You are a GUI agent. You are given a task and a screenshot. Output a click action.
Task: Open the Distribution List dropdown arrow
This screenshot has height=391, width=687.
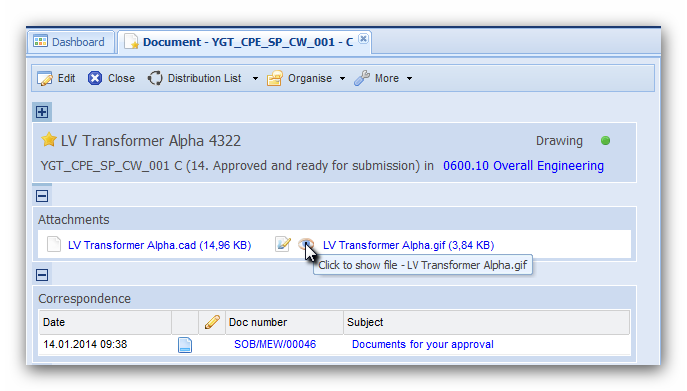coord(255,79)
